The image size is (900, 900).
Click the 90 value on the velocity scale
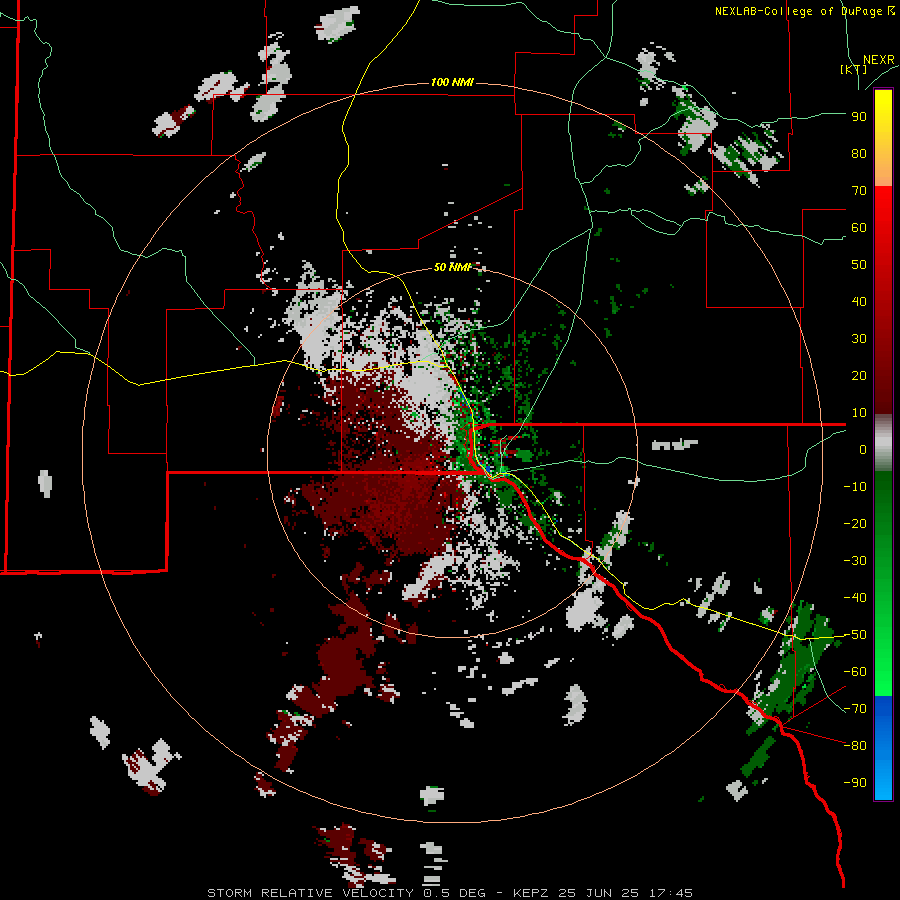click(x=859, y=117)
